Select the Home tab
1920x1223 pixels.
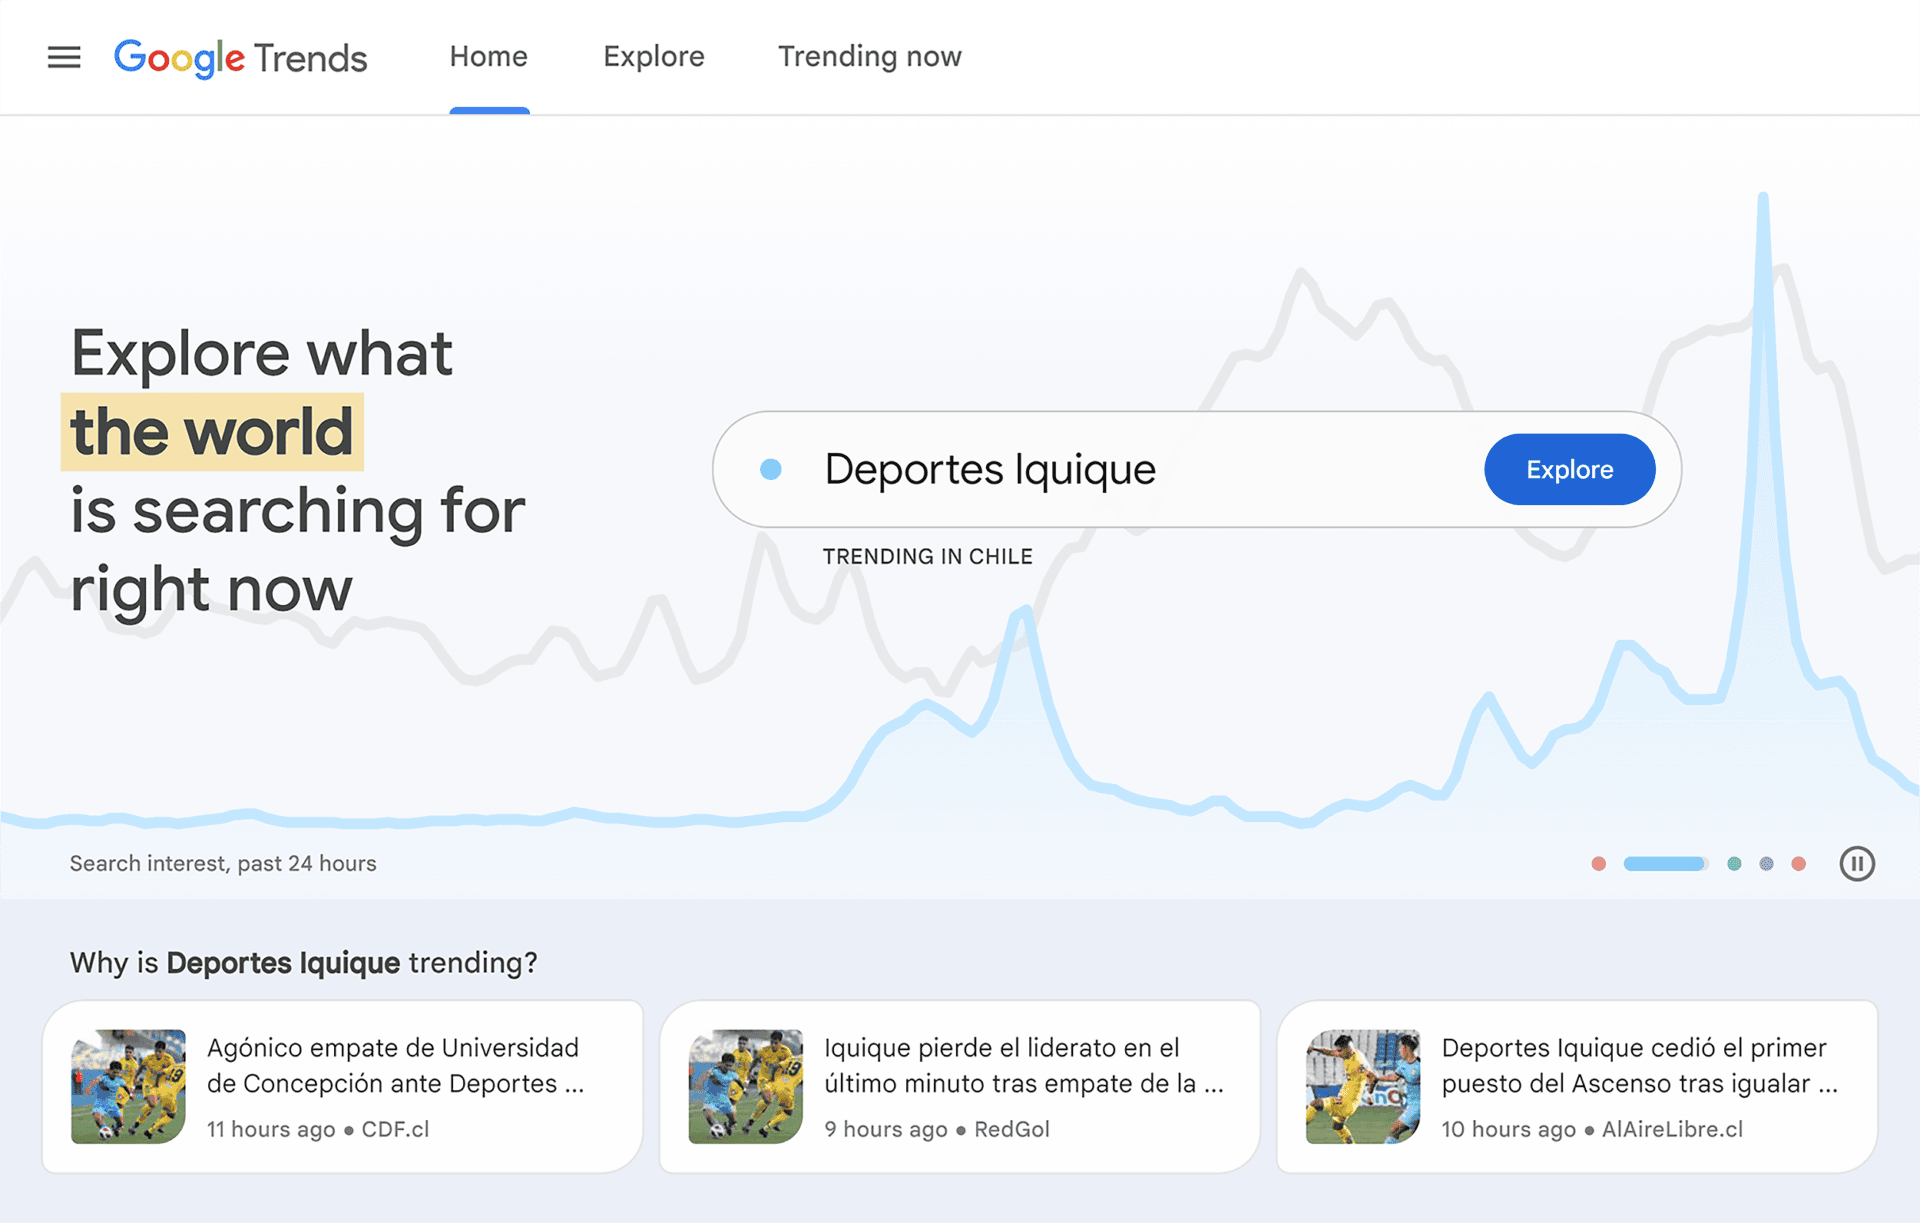tap(488, 57)
